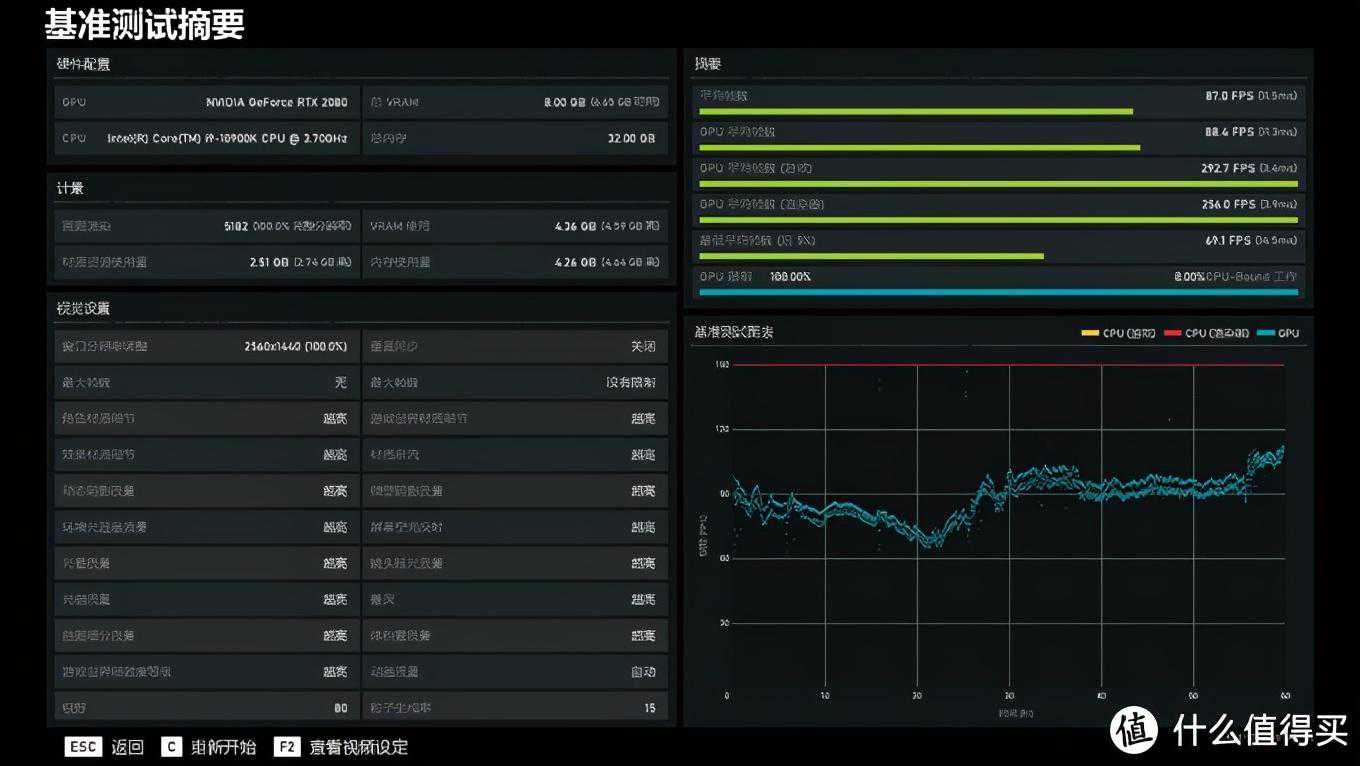This screenshot has height=766, width=1360.
Task: Click the teal GPU legend marker
Action: pos(1264,333)
